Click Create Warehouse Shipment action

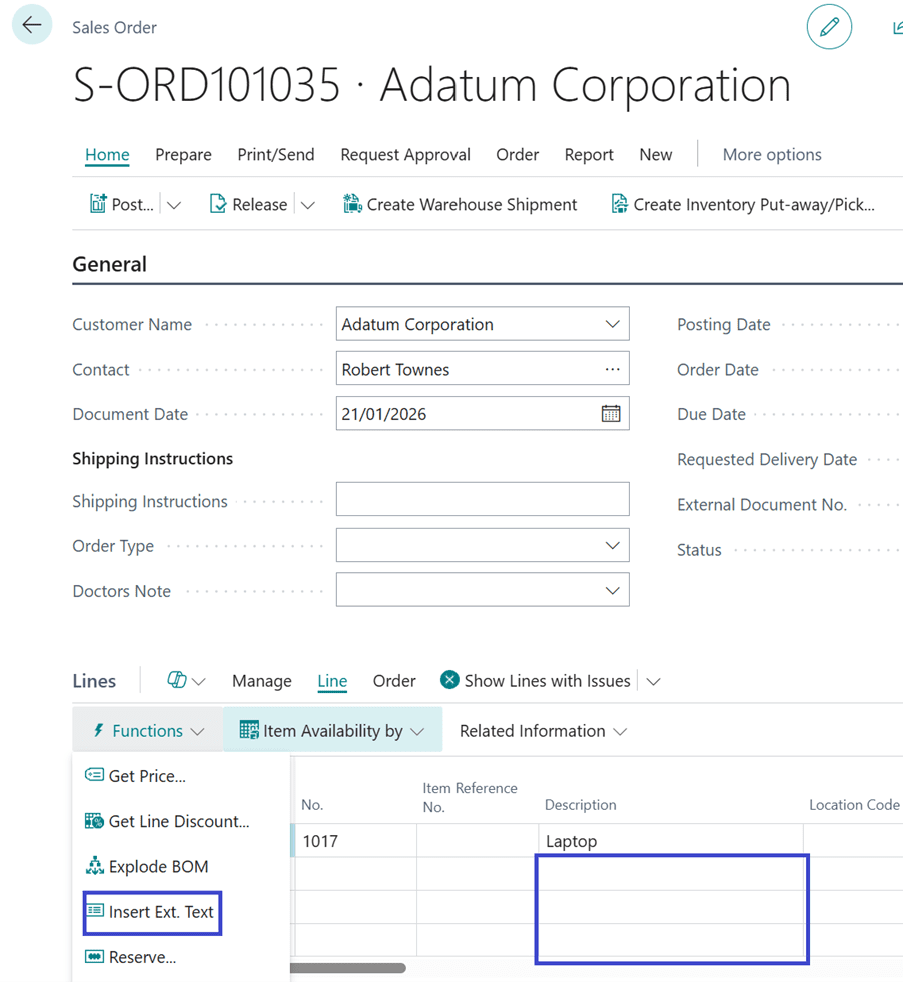[x=460, y=205]
